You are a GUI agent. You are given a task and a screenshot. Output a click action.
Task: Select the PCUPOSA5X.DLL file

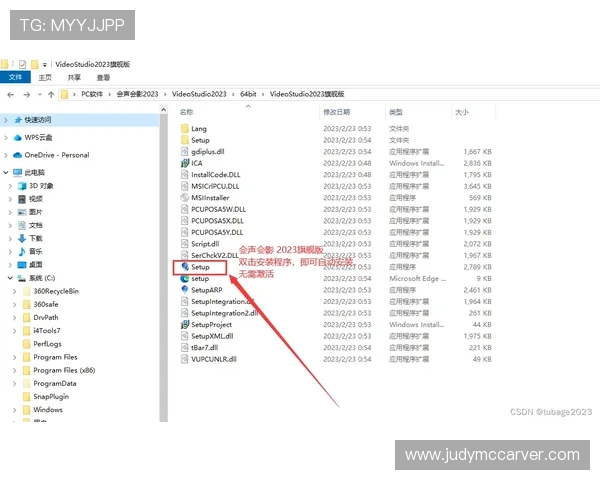point(217,220)
